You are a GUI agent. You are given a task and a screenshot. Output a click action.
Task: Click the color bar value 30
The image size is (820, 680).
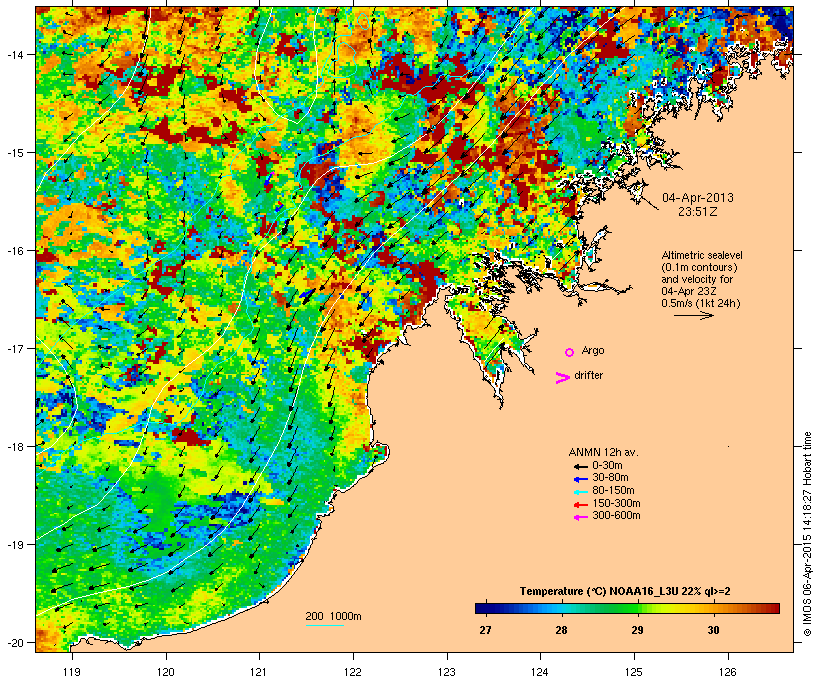point(713,630)
